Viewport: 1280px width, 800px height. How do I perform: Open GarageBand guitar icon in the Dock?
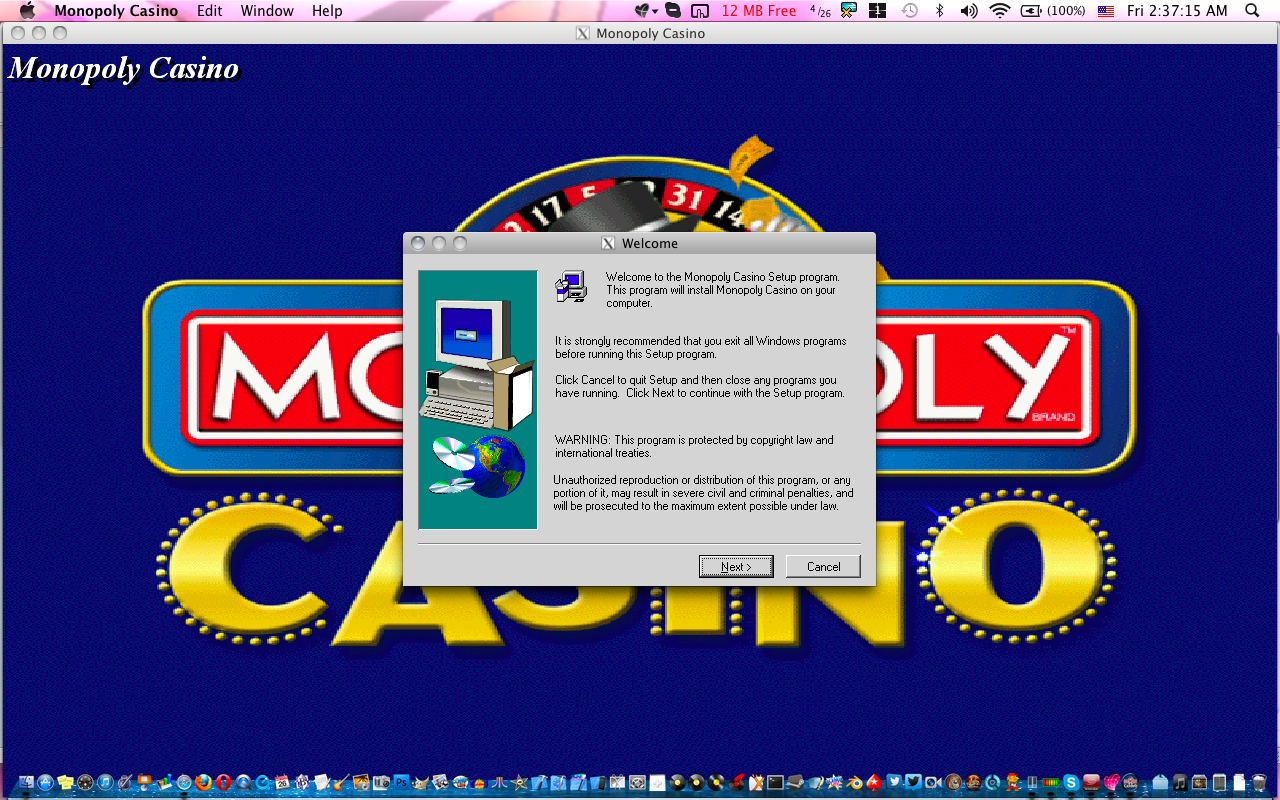click(341, 783)
